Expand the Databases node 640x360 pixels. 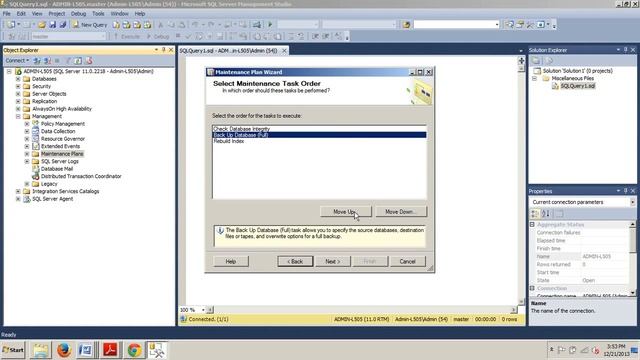pyautogui.click(x=18, y=79)
